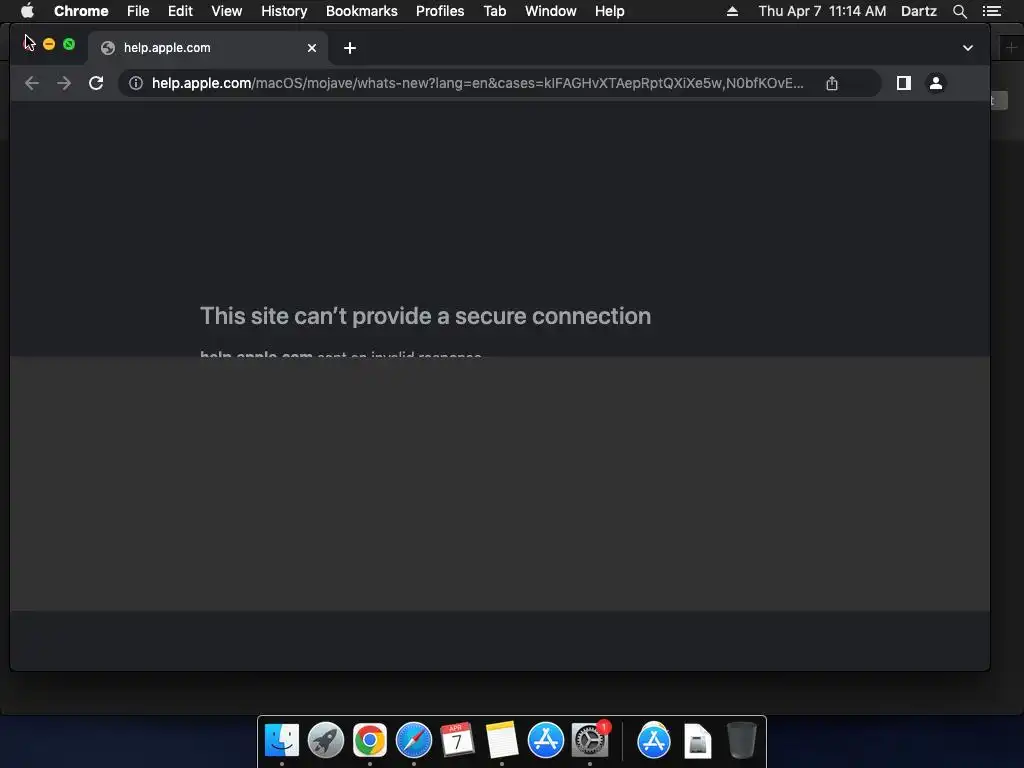Open Safari compass icon in Dock

413,740
